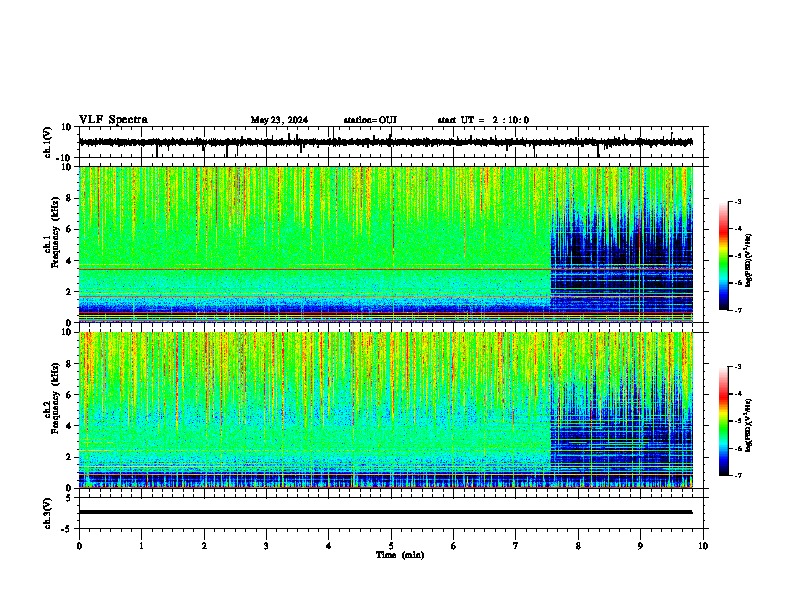The width and height of the screenshot is (792, 612).
Task: Click the "5" tick on ch.3(V) axis
Action: pos(70,498)
